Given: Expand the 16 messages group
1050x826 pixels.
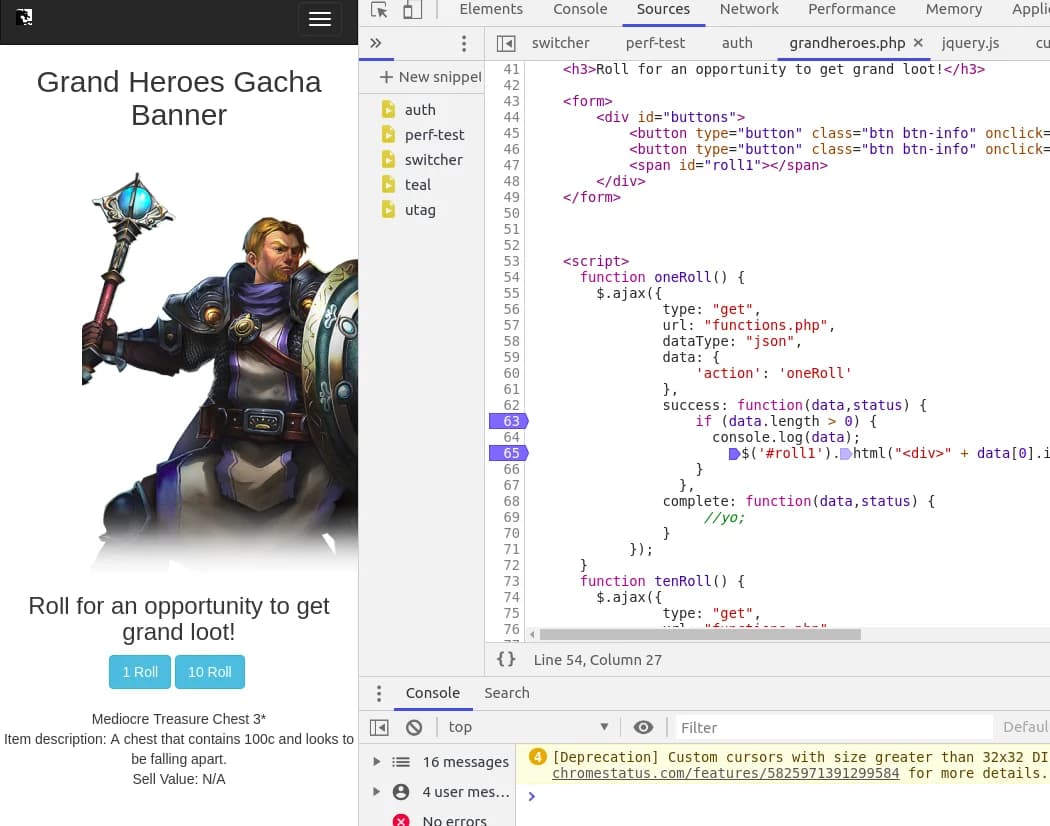Looking at the screenshot, I should coord(376,761).
